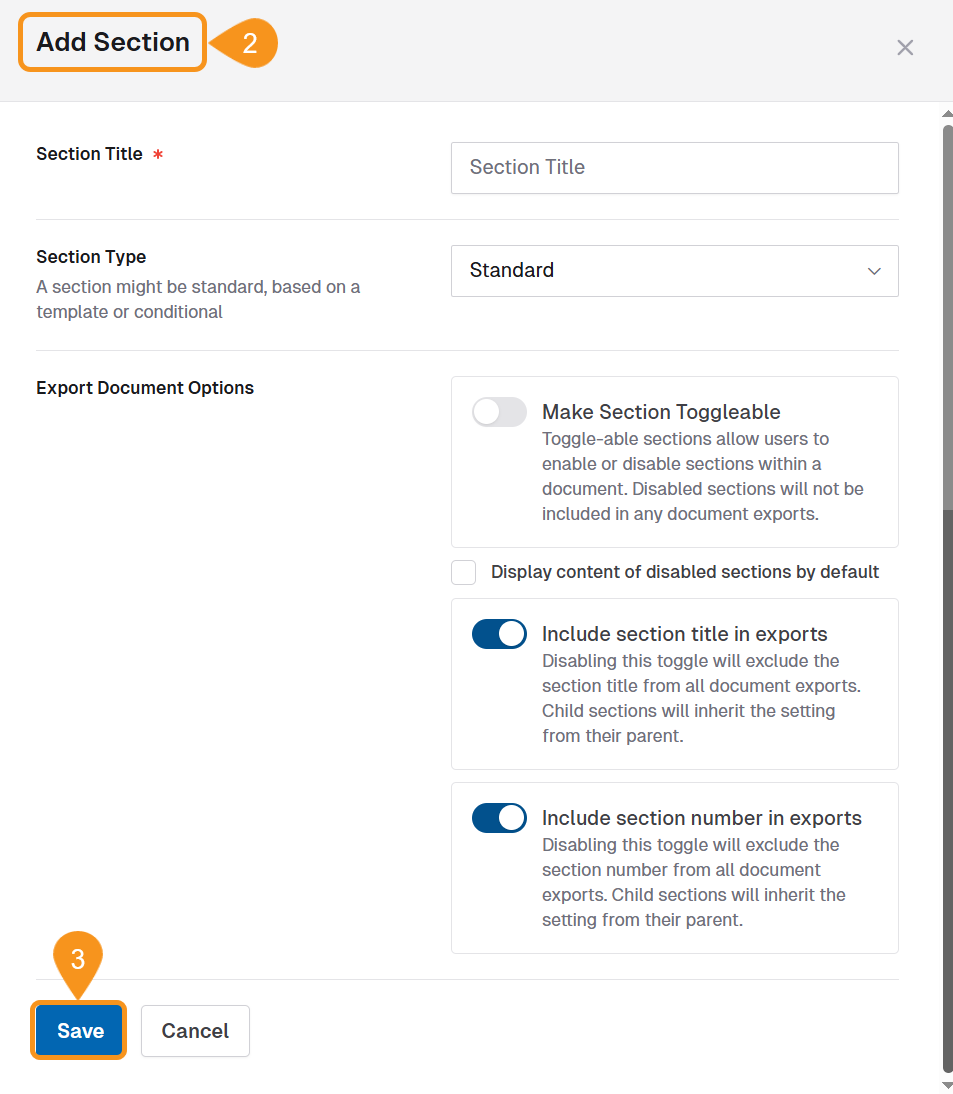Screen dimensions: 953x1094
Task: Enable the Make Section Toggleable switch
Action: coord(498,412)
